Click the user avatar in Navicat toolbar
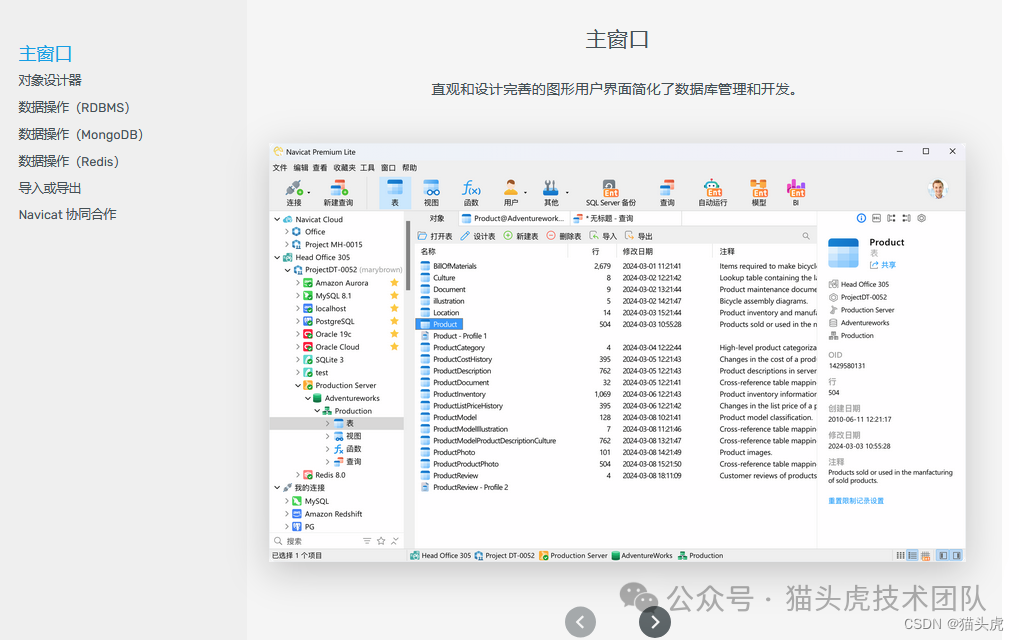 pyautogui.click(x=938, y=189)
